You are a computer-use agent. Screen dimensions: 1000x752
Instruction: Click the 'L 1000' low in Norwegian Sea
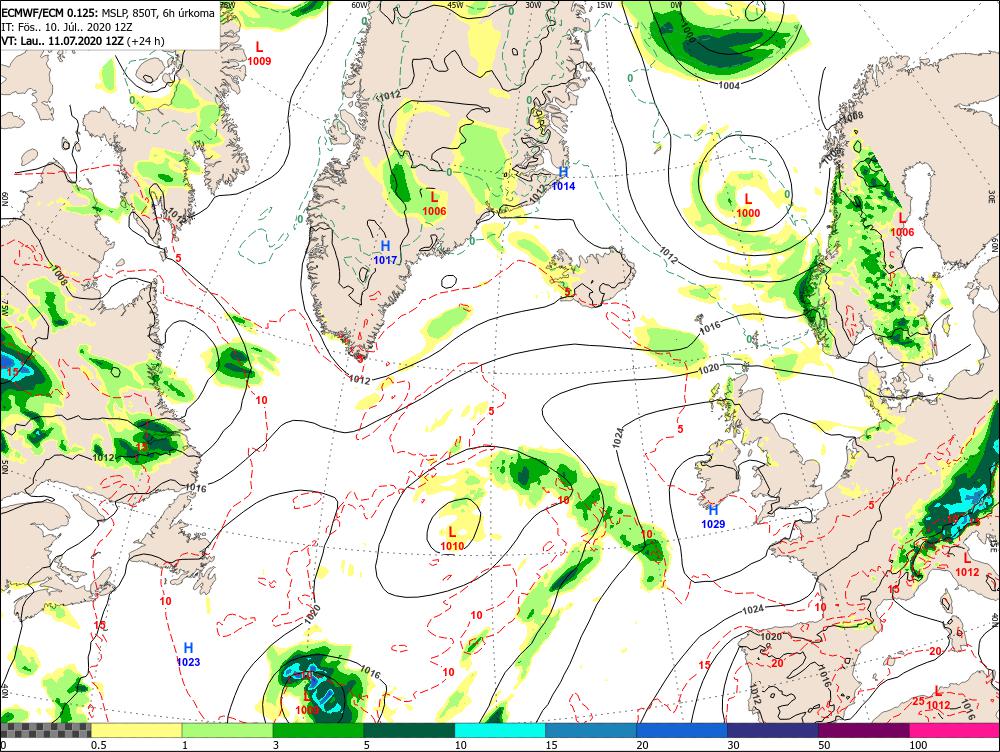[748, 206]
